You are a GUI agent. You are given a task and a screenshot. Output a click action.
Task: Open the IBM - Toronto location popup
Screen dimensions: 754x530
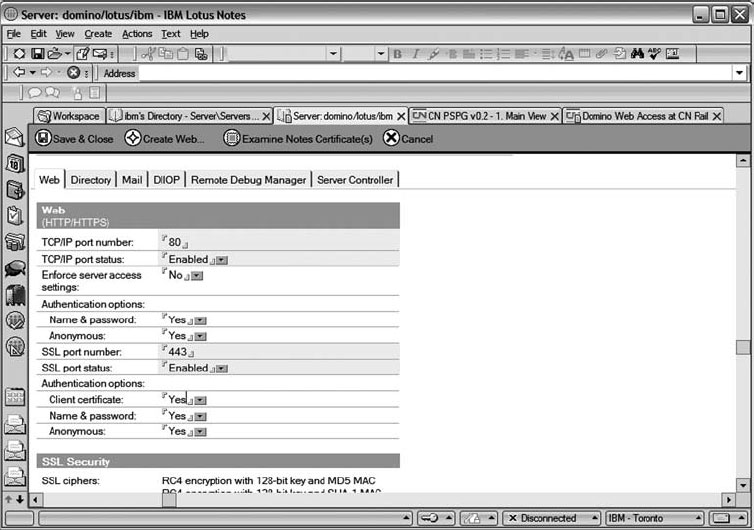tap(653, 518)
